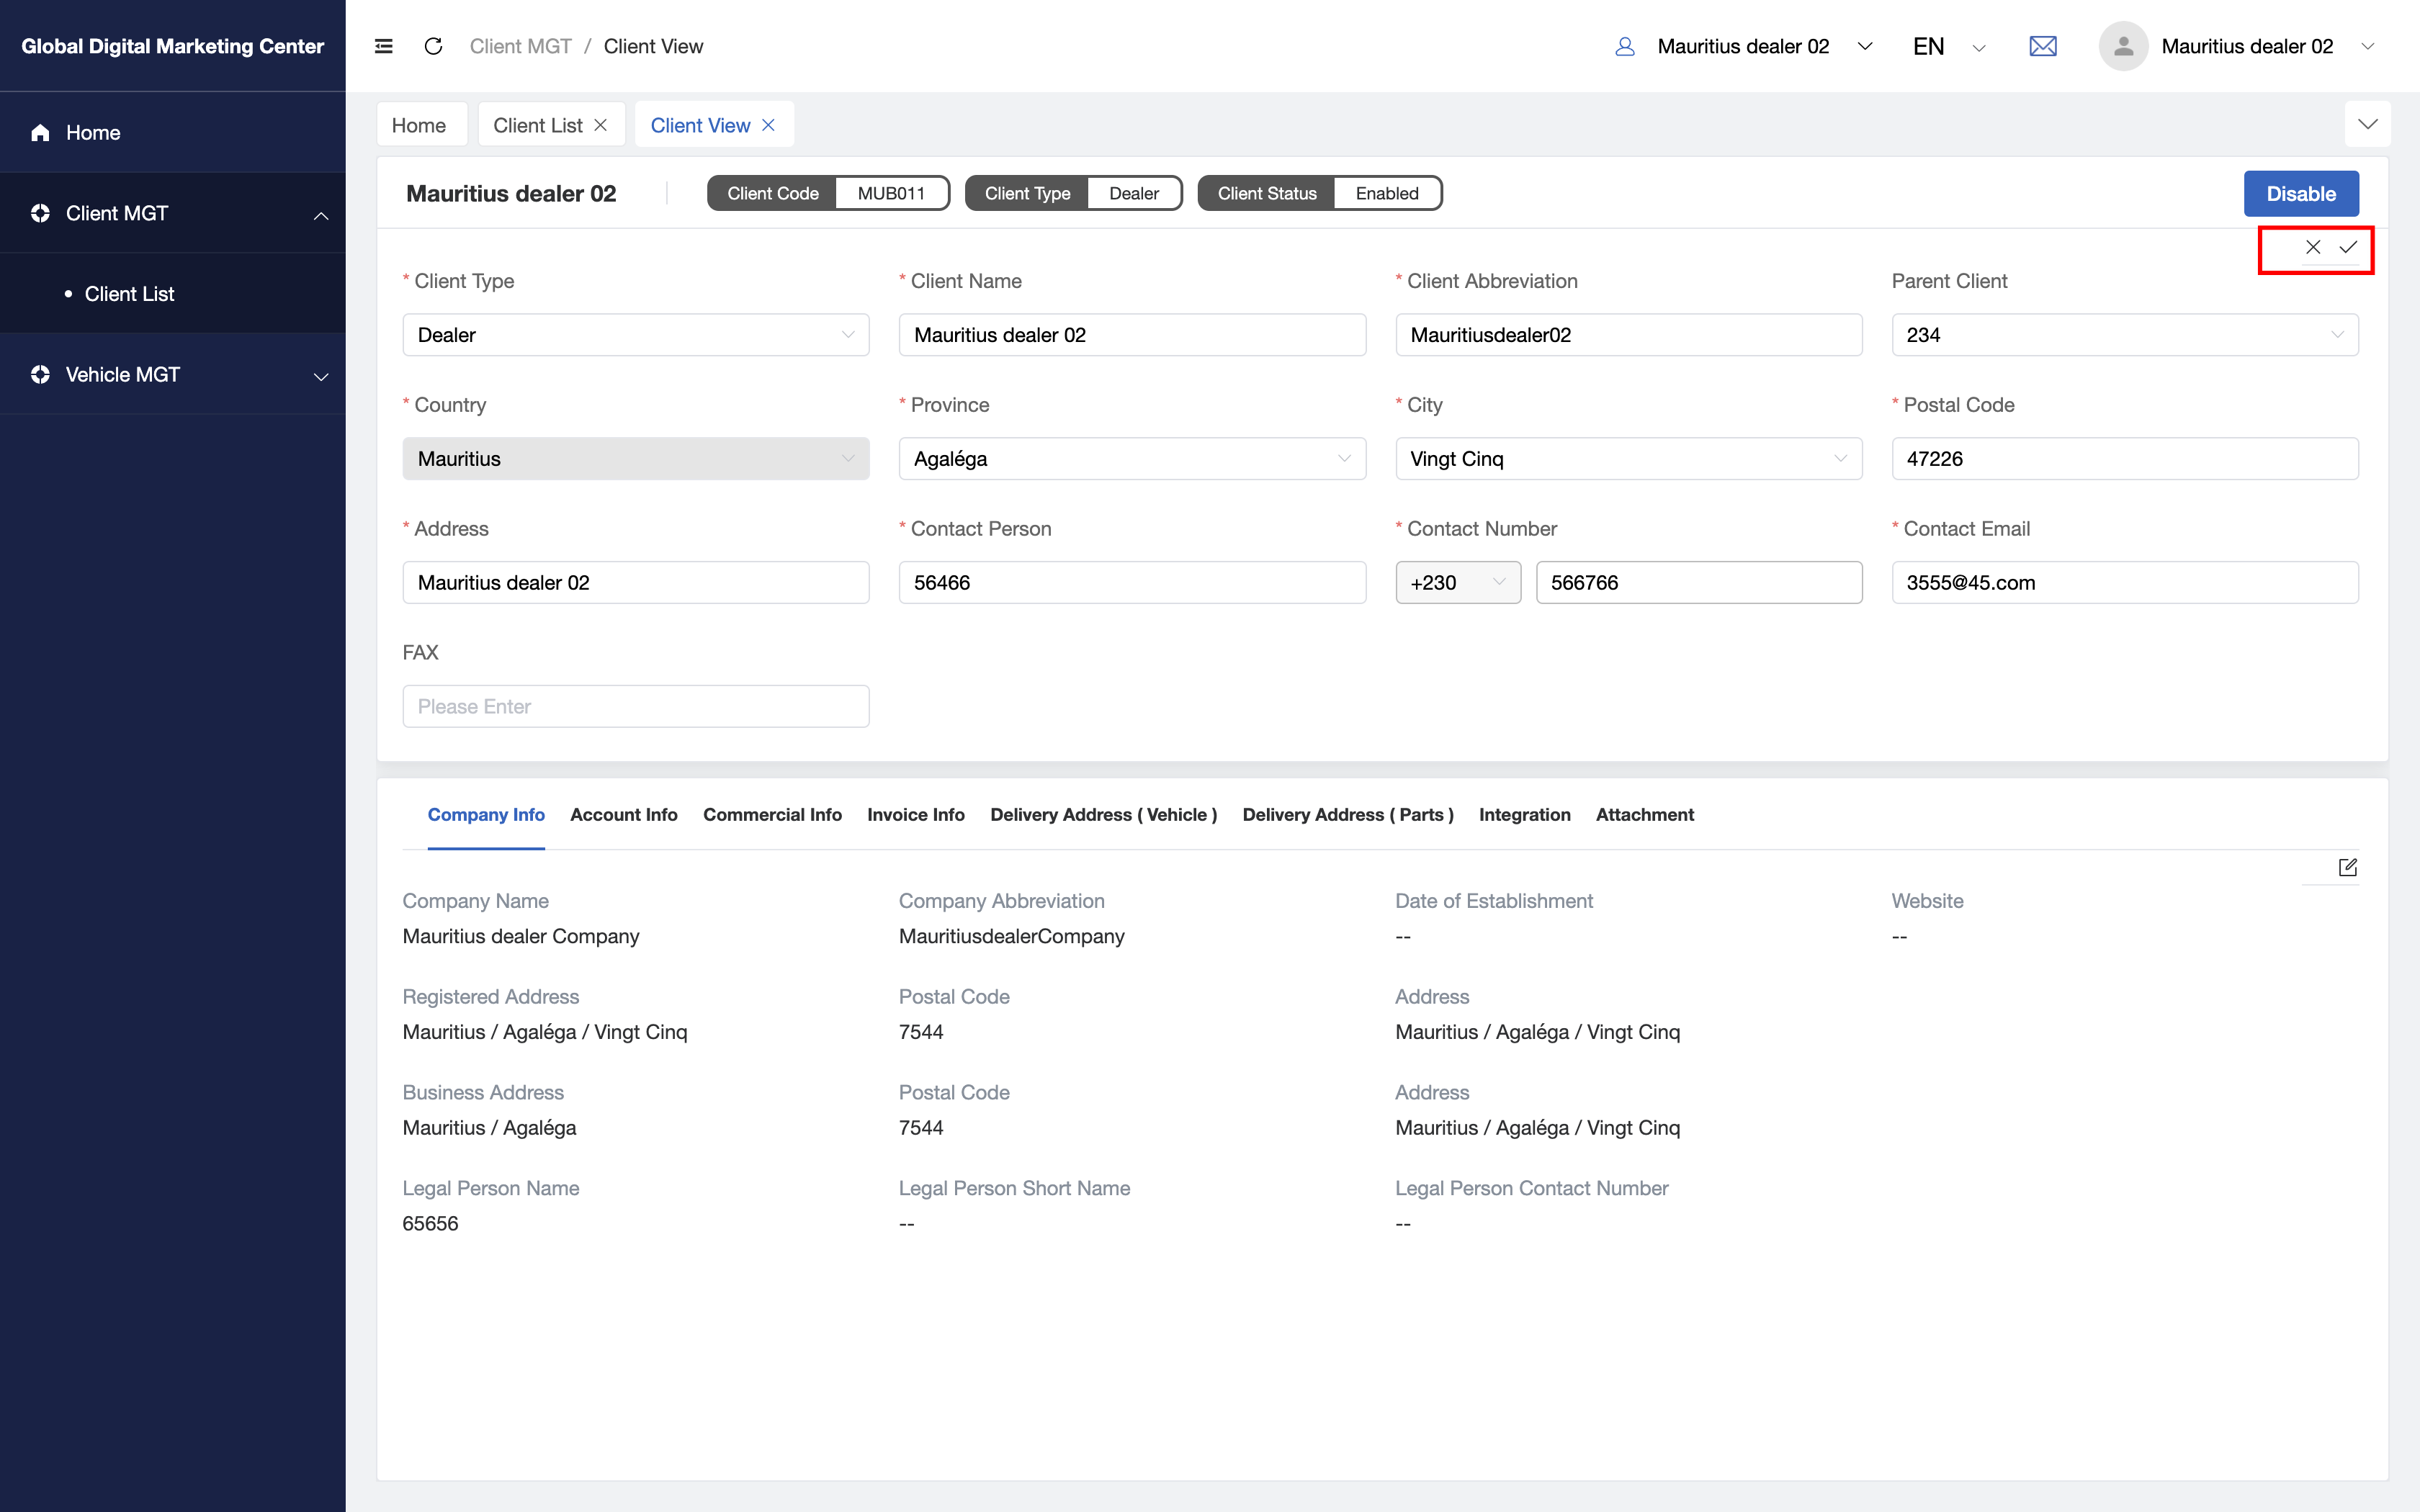Click the MauritiusdealerCompany abbreviation value
The height and width of the screenshot is (1512, 2420).
tap(1011, 936)
